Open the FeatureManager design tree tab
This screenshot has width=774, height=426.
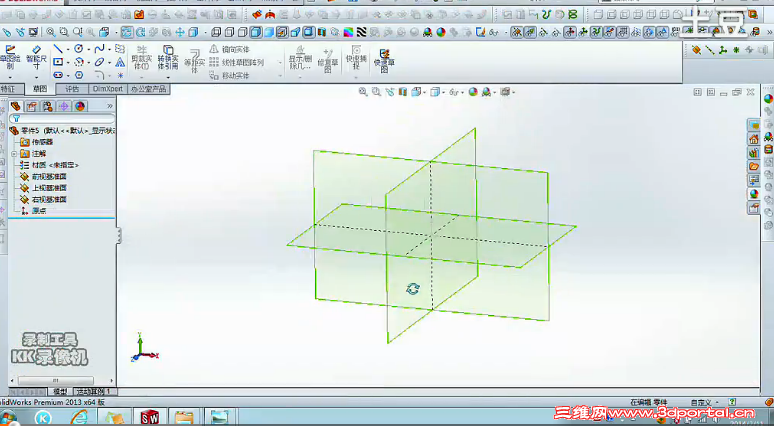click(x=16, y=106)
